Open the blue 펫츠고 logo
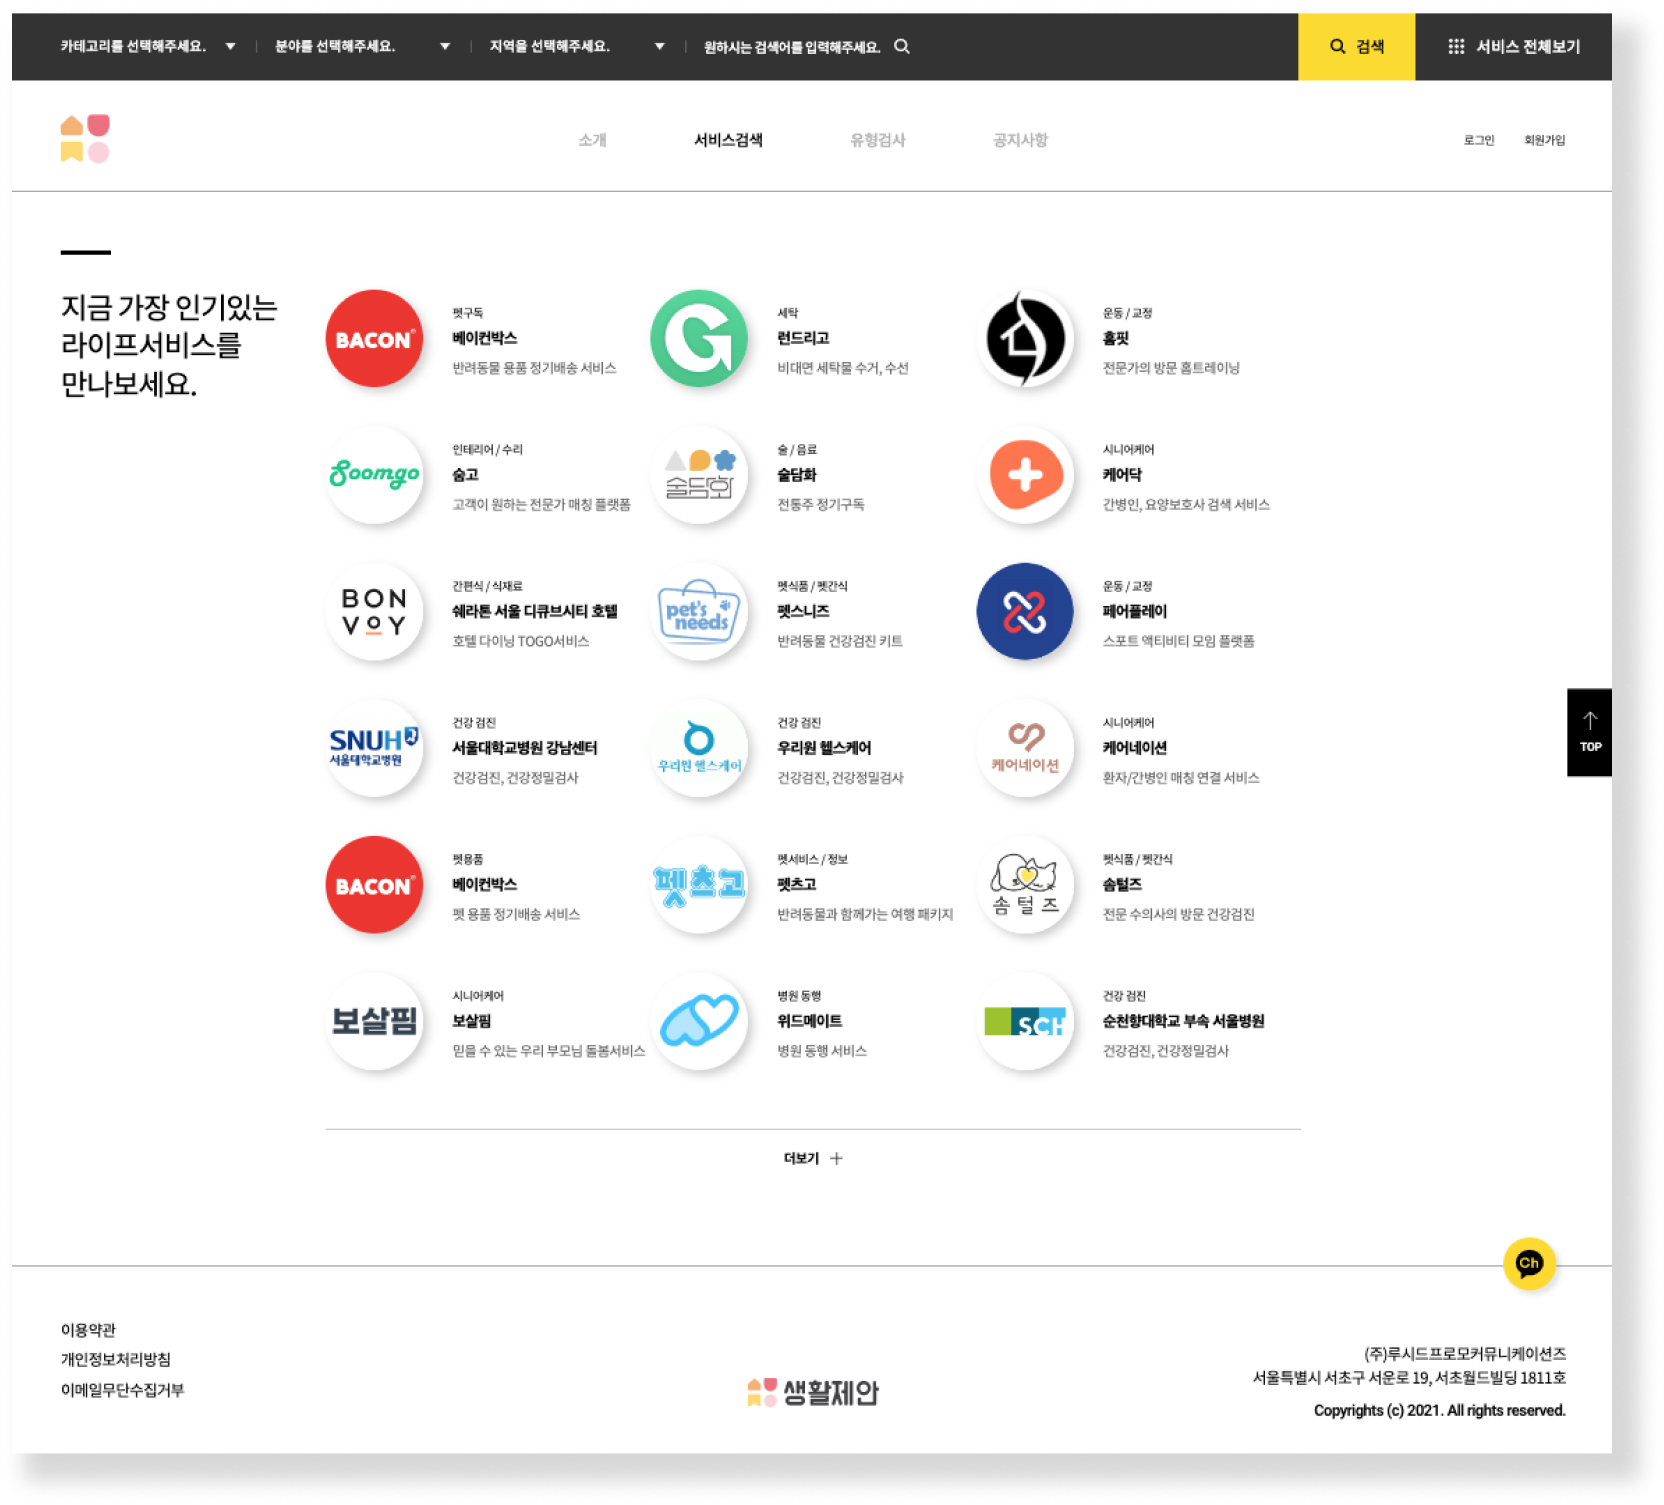Screen dimensions: 1664x1505 [x=699, y=884]
